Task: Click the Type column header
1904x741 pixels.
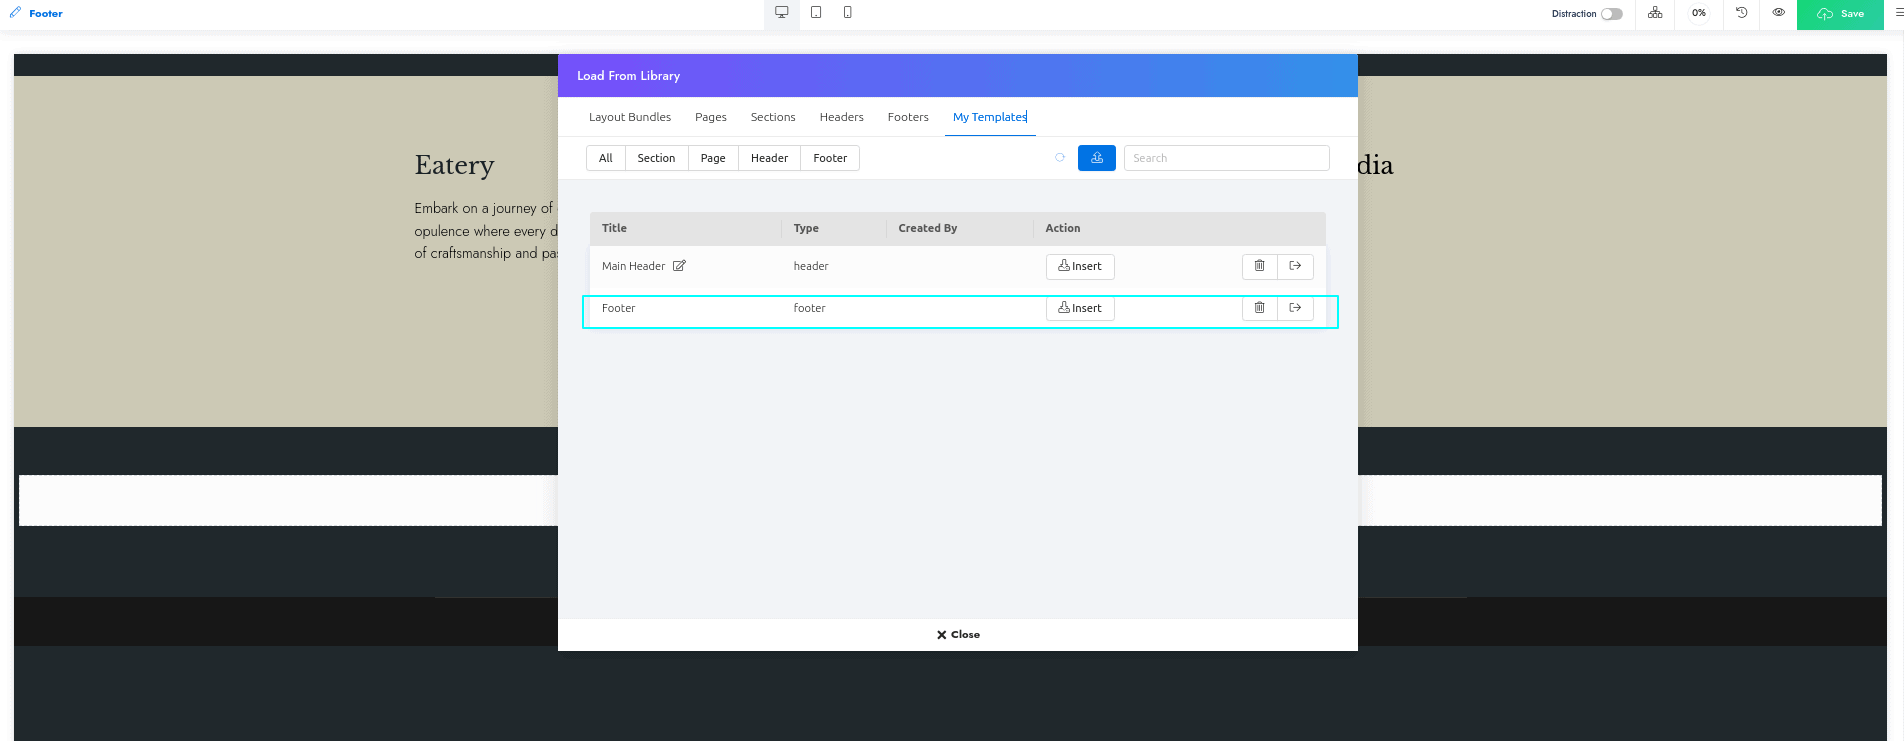Action: [x=806, y=228]
